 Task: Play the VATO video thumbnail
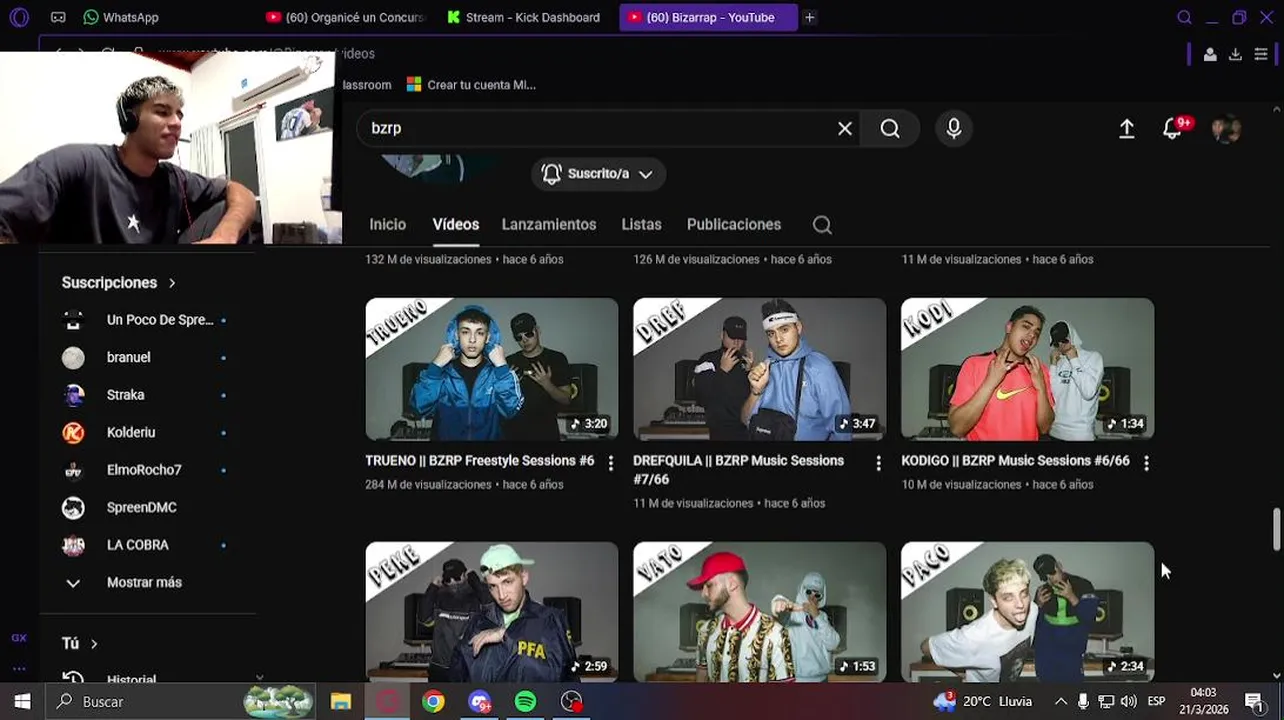pyautogui.click(x=760, y=612)
